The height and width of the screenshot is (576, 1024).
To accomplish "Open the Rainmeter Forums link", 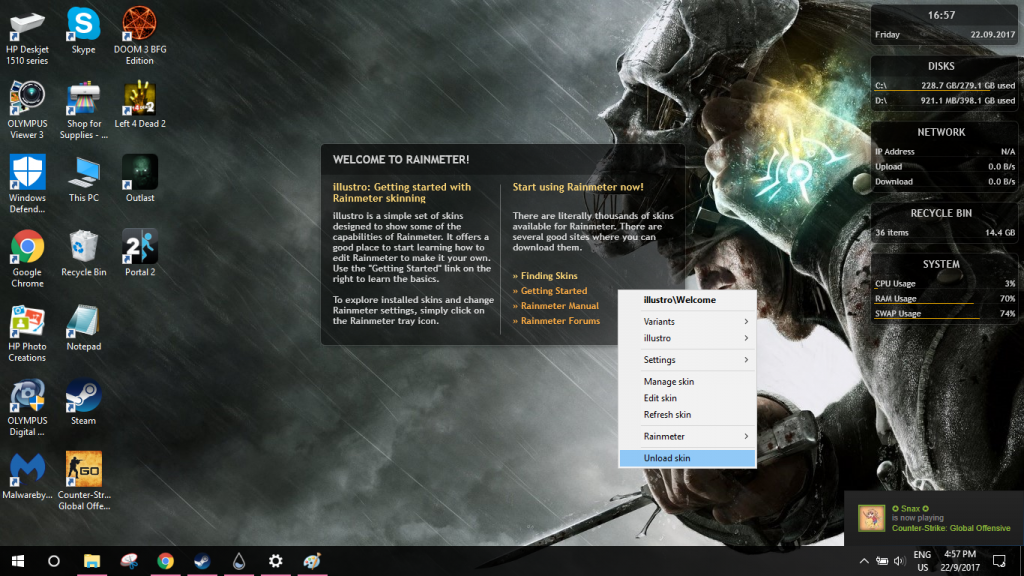I will (560, 321).
